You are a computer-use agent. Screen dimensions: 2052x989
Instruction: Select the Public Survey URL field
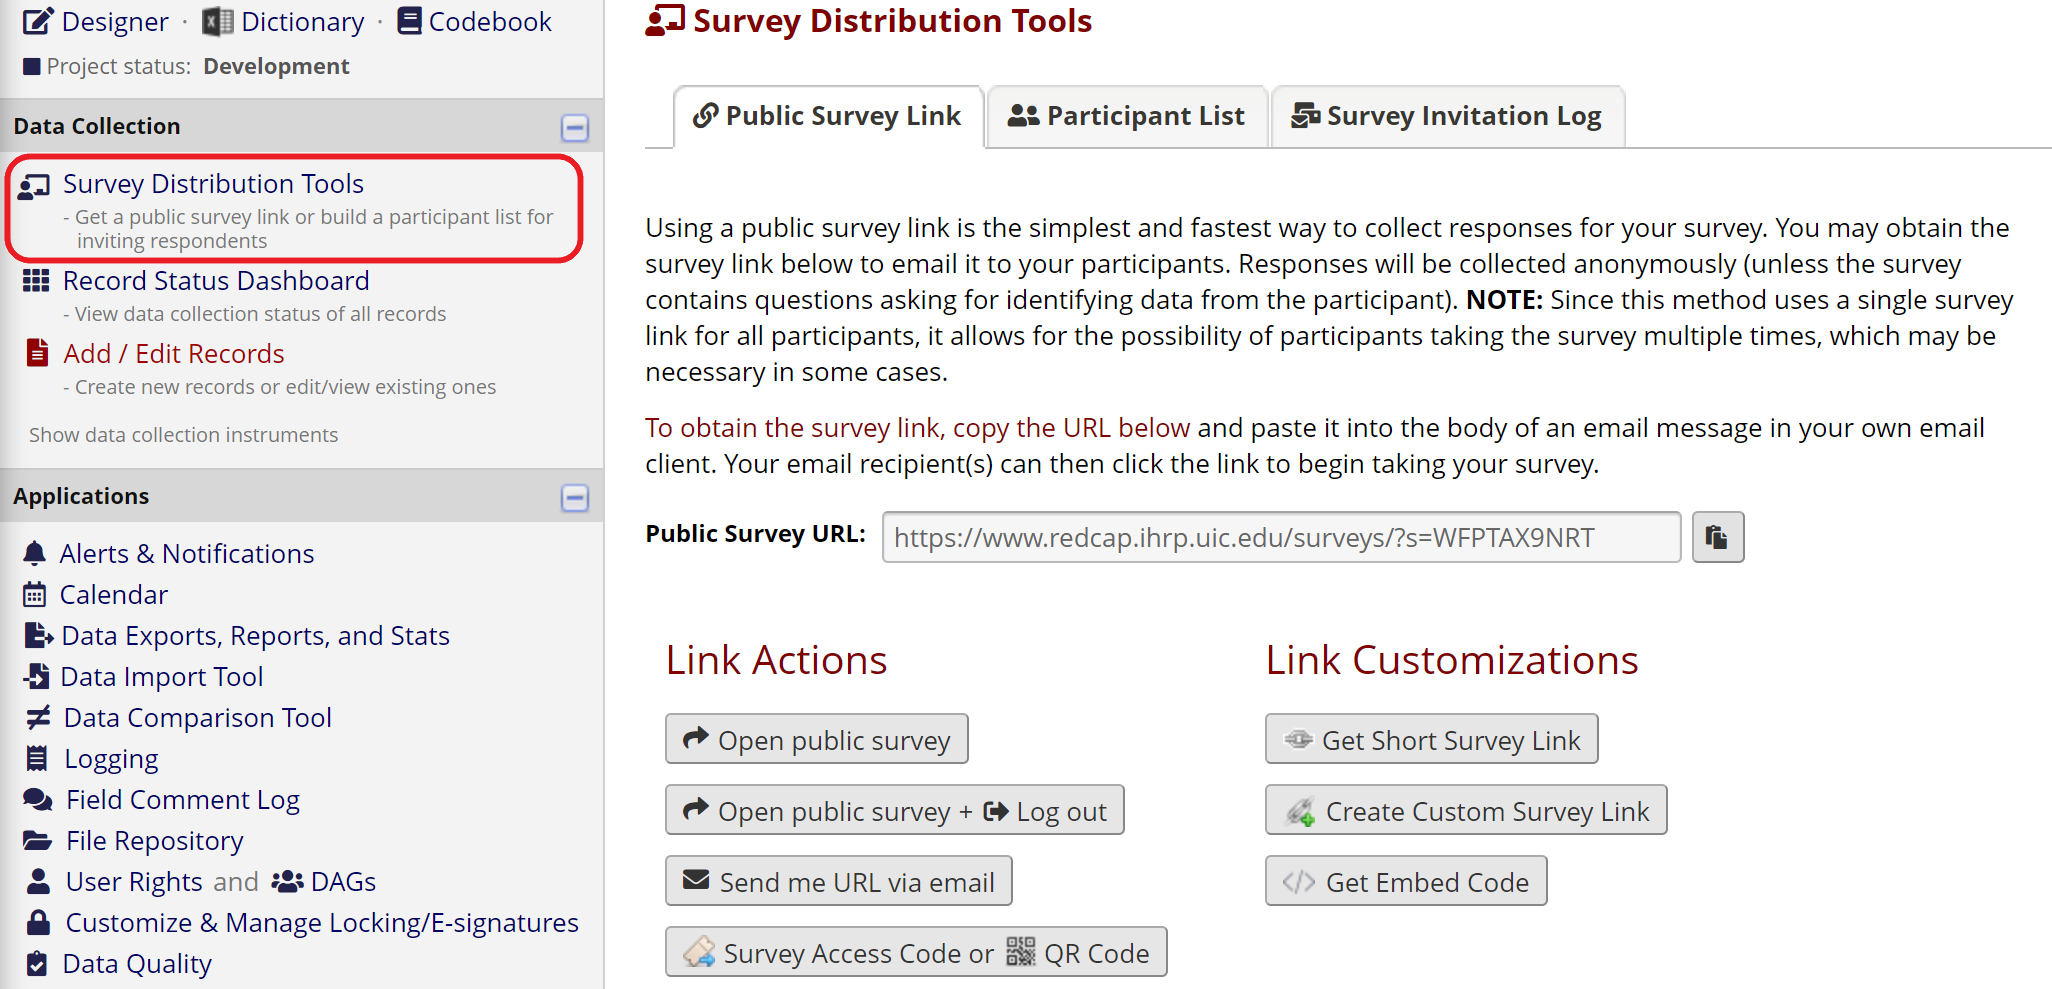pyautogui.click(x=1280, y=537)
